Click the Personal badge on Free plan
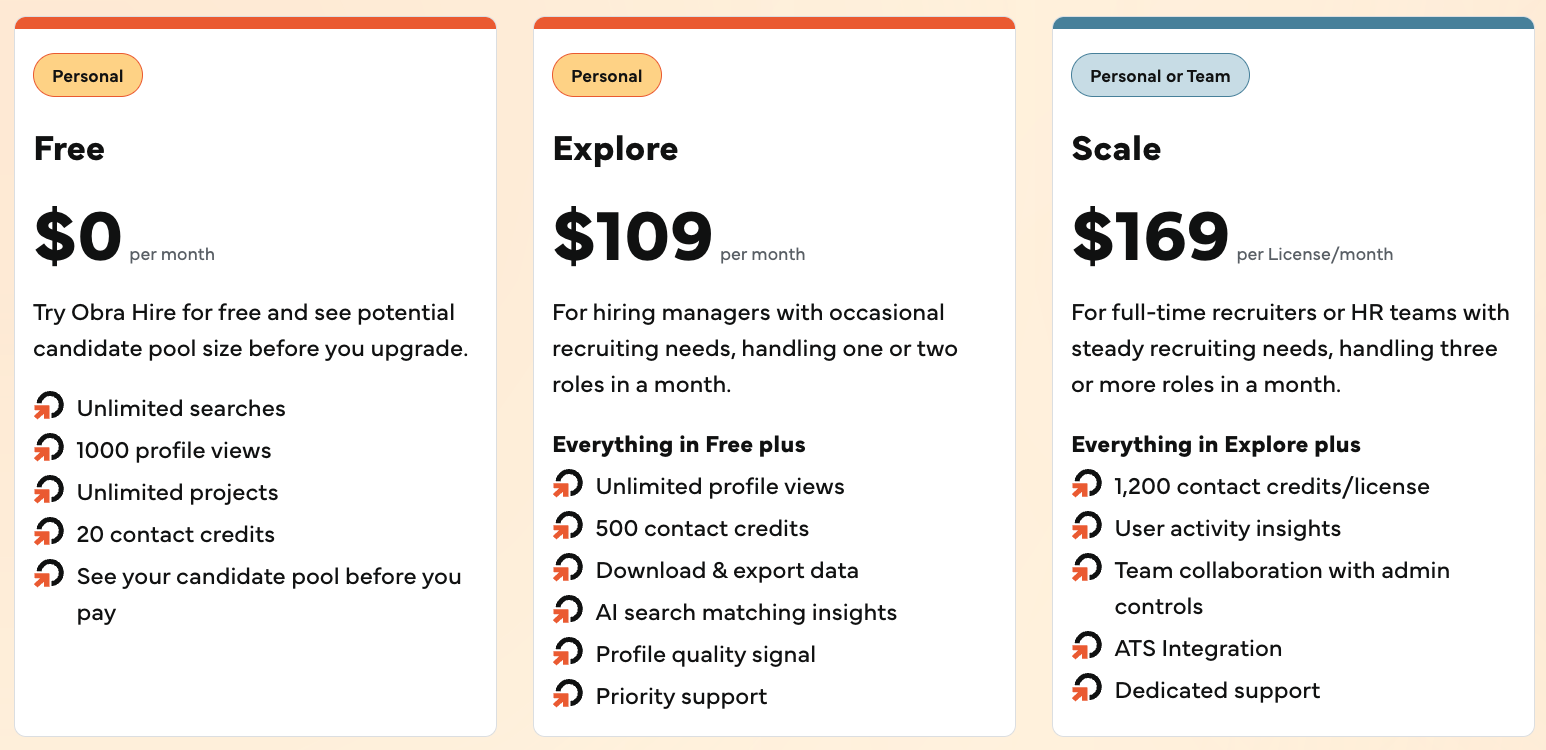1546x750 pixels. click(88, 75)
